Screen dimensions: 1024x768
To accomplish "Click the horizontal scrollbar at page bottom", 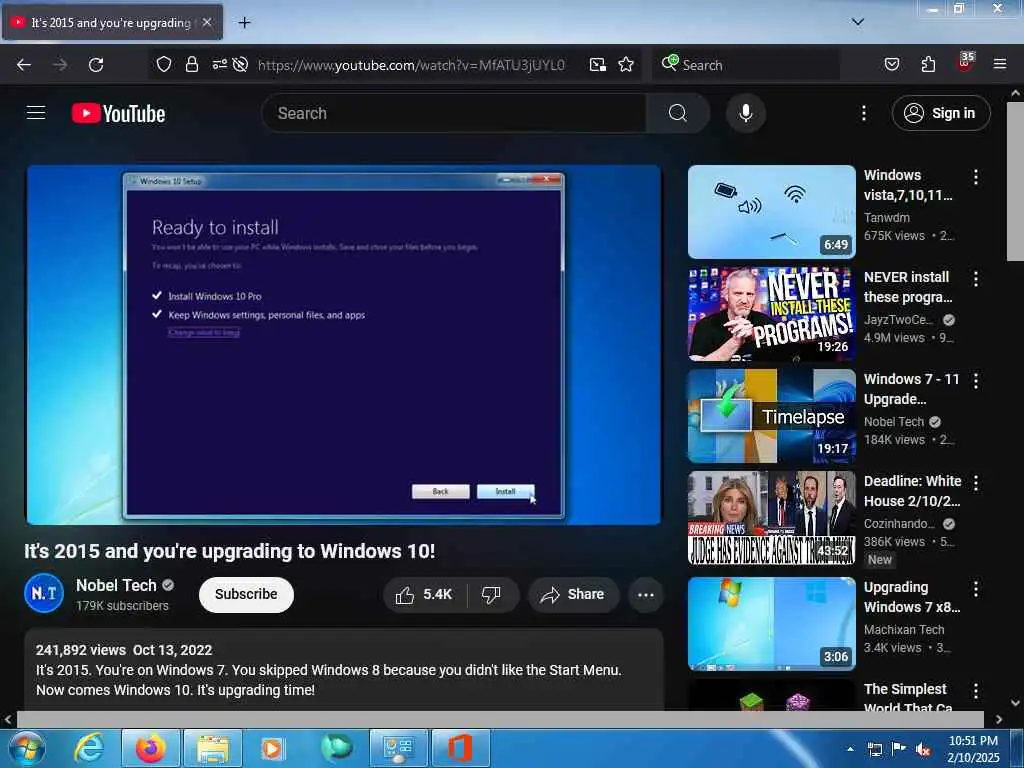I will (x=500, y=719).
